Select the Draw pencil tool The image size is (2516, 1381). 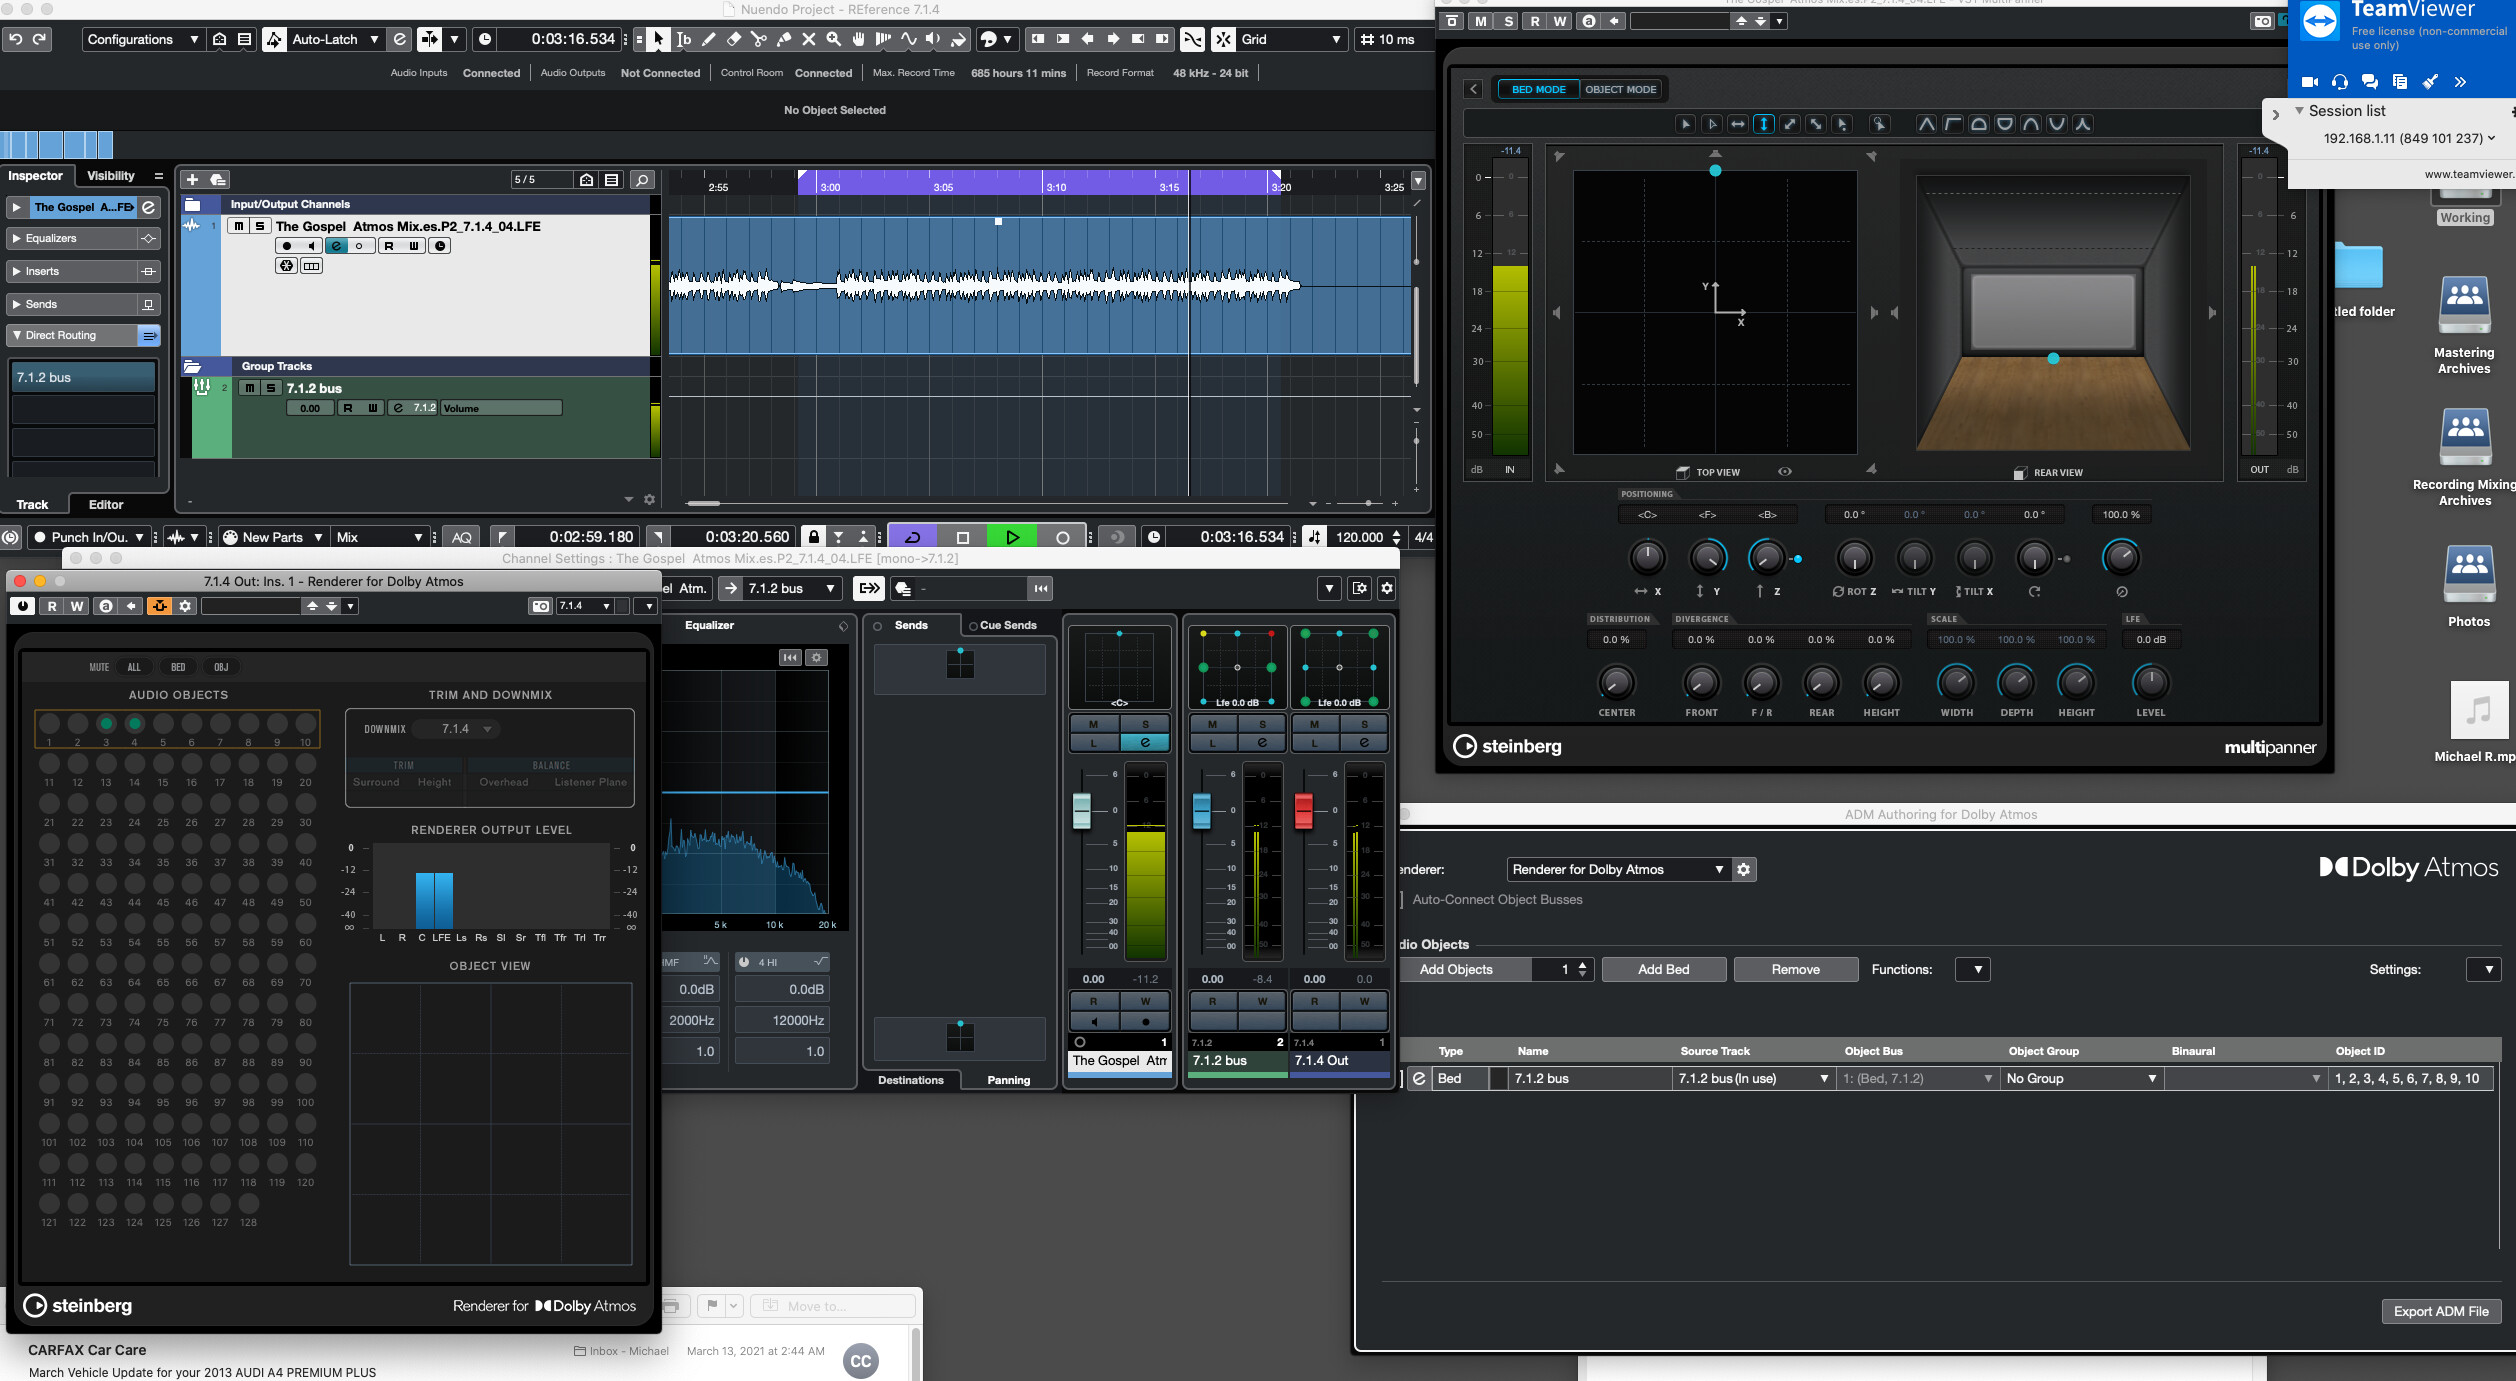click(x=709, y=39)
